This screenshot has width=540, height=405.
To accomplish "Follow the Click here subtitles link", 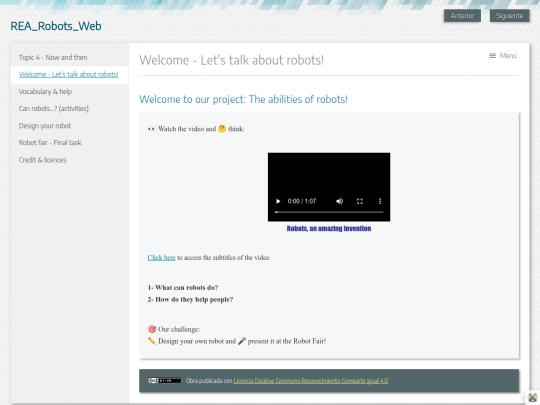I will click(162, 258).
